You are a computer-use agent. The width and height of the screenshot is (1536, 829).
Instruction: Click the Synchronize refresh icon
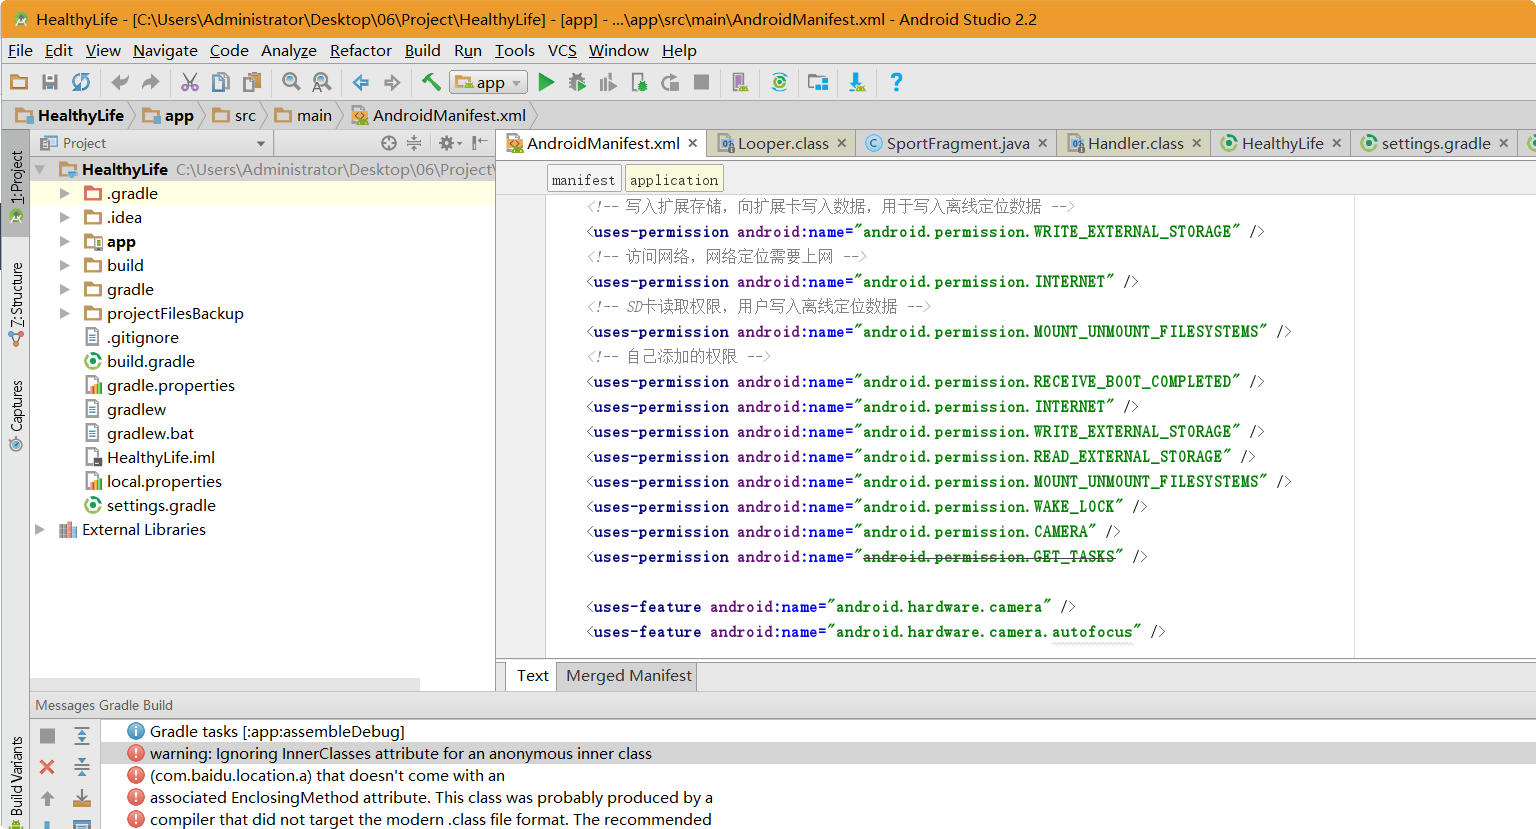point(81,82)
